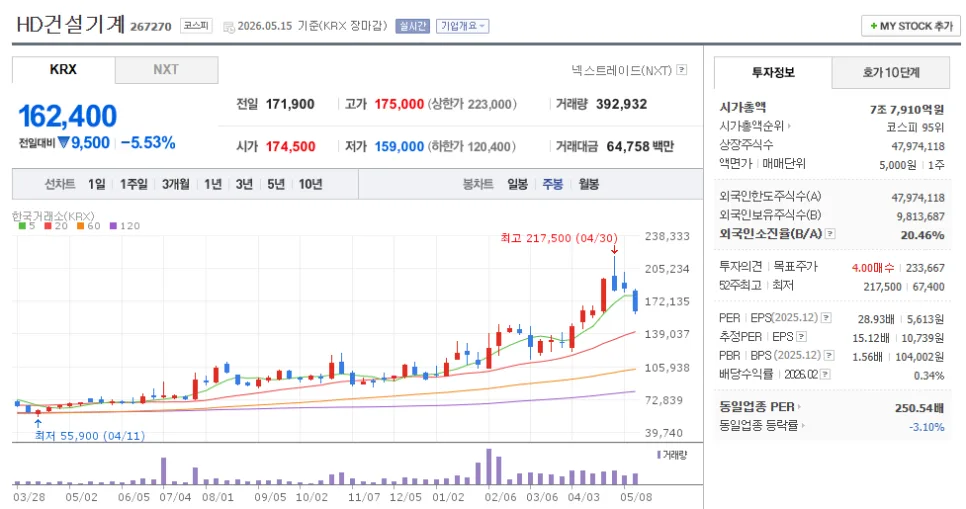Switch to the KRX tab

[63, 70]
